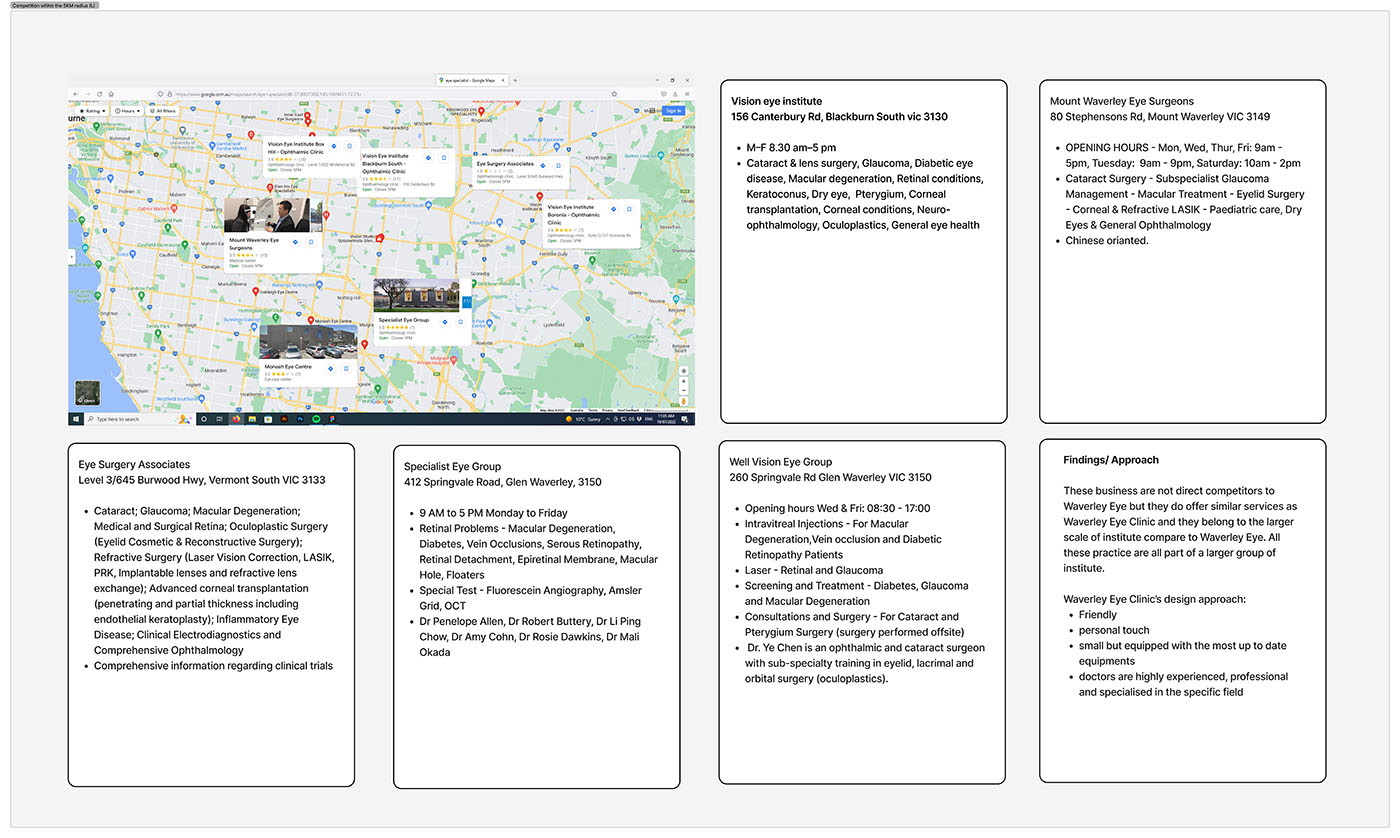Click '412 Springvale Road, Glen Waverley, 3150'
Screen dimensions: 1400x838
[x=503, y=482]
